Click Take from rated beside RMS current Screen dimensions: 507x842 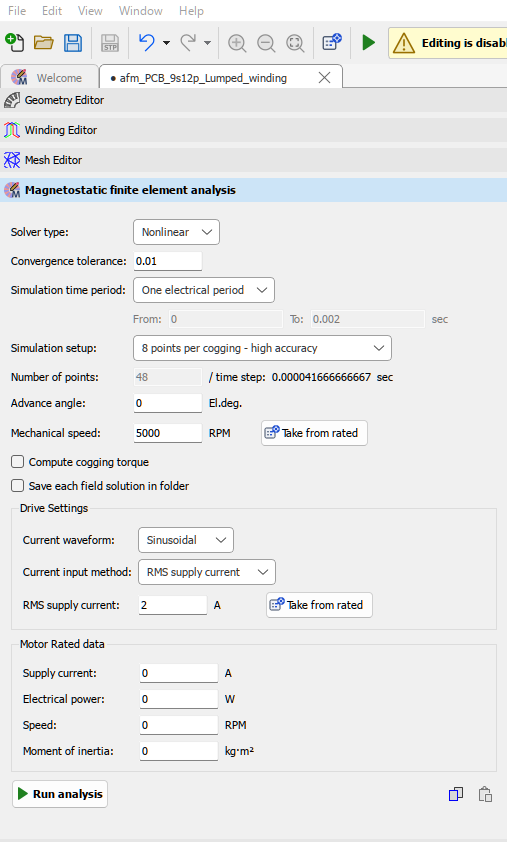(319, 605)
